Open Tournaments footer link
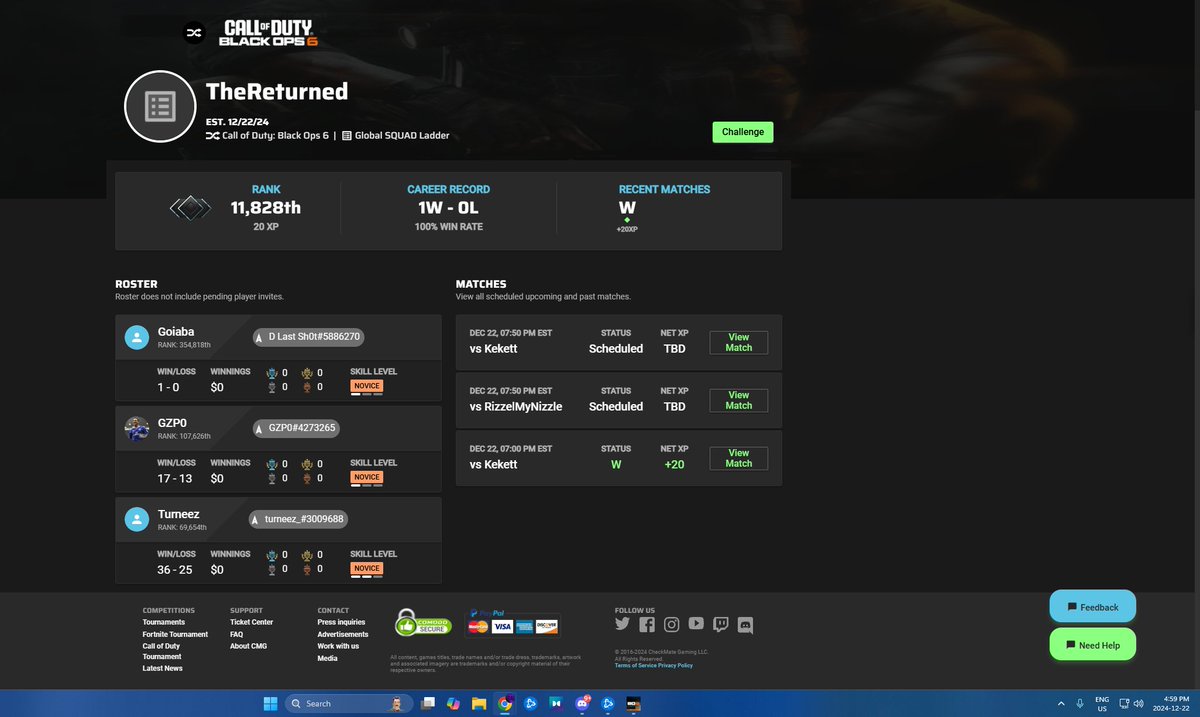Screen dimensions: 1200x717 [x=164, y=622]
